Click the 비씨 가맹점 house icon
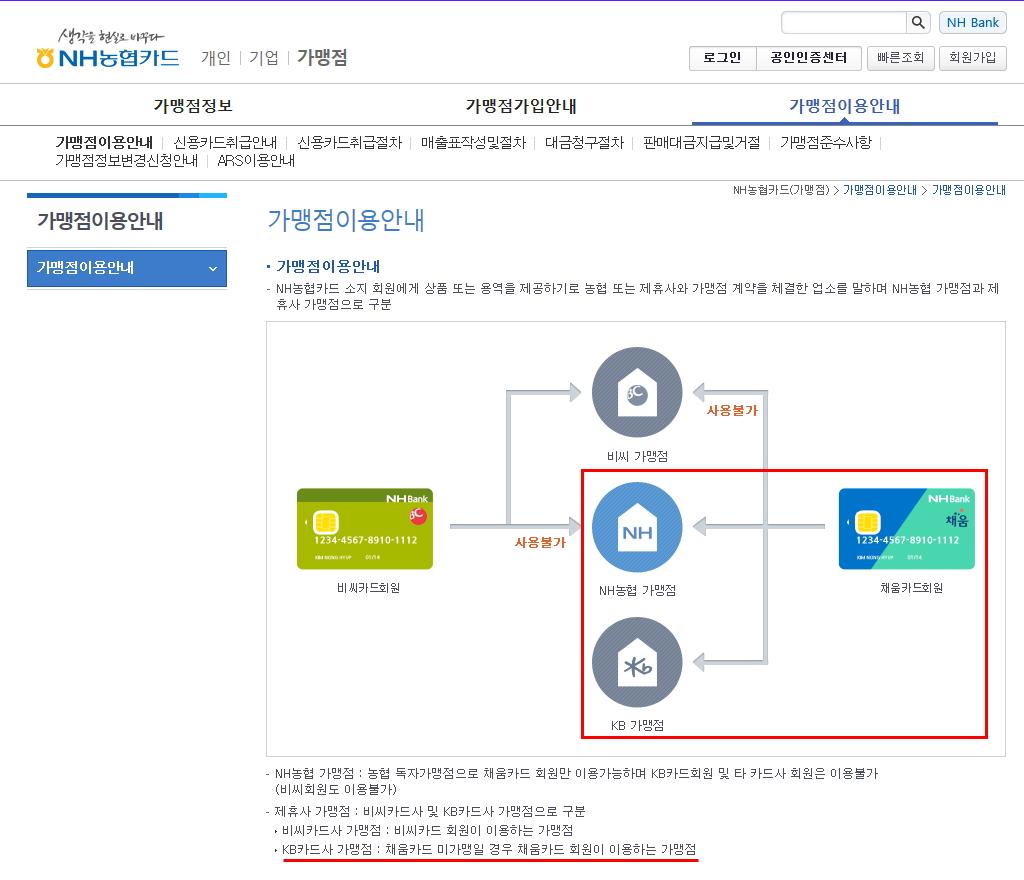1024x880 pixels. 637,393
